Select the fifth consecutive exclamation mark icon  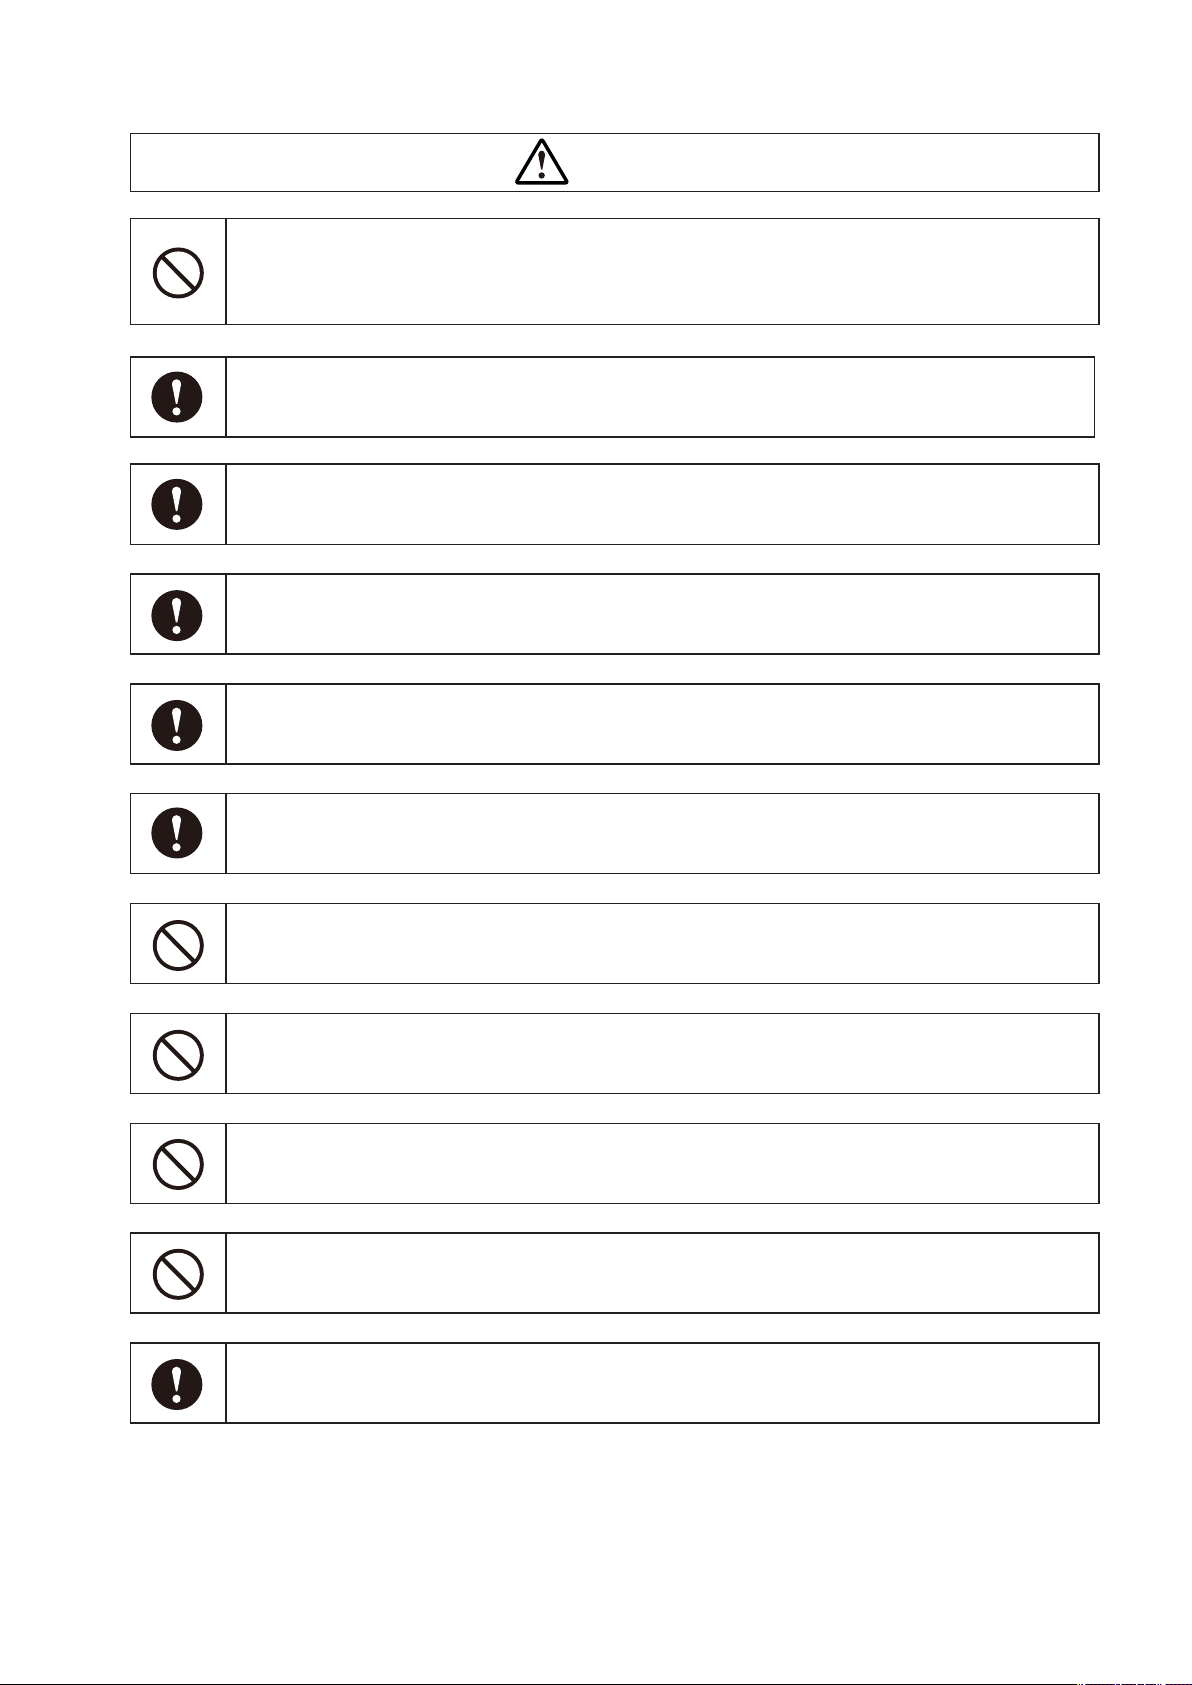[177, 833]
